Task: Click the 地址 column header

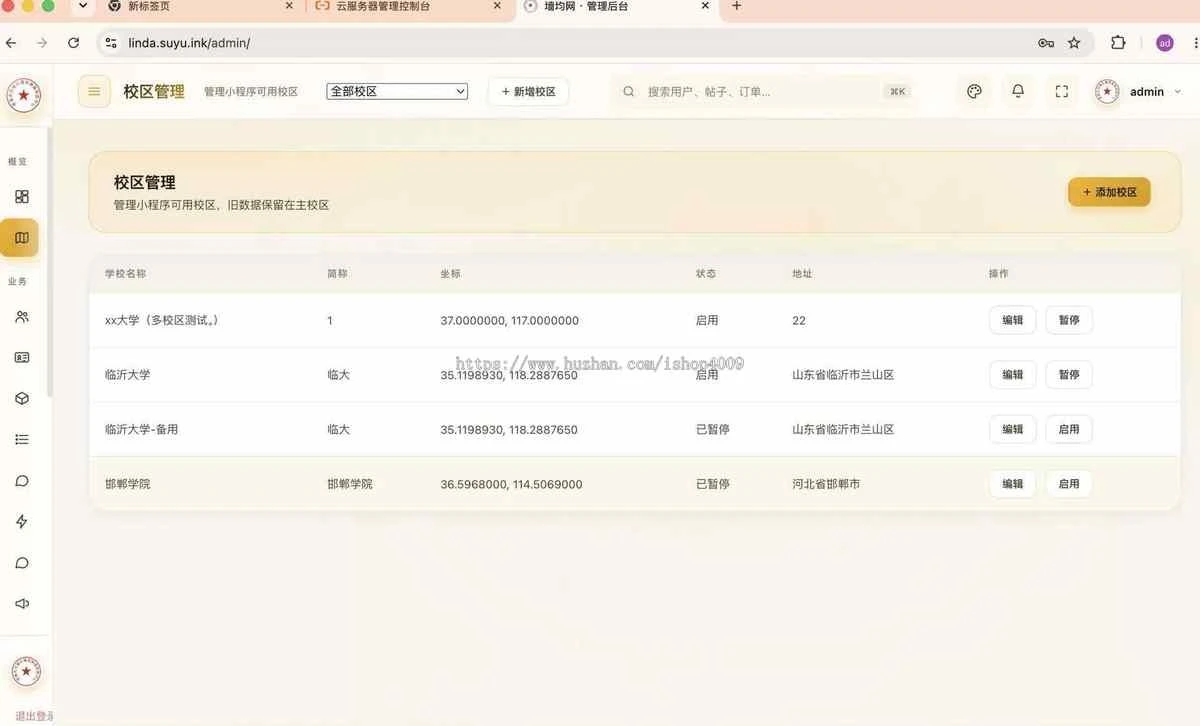Action: 802,273
